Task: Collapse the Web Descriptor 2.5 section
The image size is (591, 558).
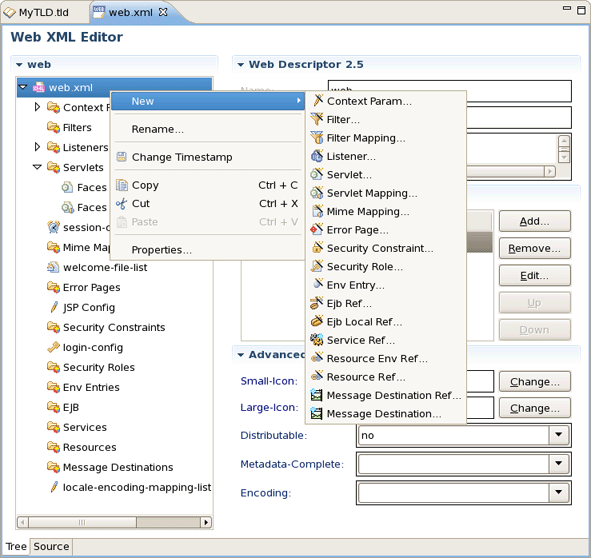Action: coord(240,64)
